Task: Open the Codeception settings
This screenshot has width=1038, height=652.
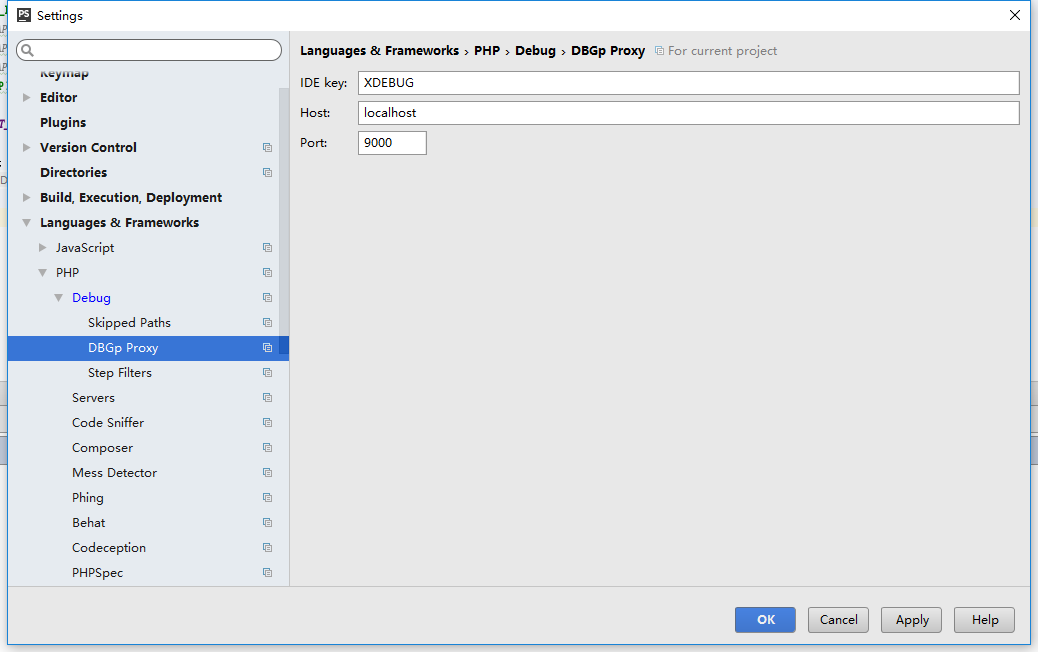Action: pyautogui.click(x=109, y=548)
